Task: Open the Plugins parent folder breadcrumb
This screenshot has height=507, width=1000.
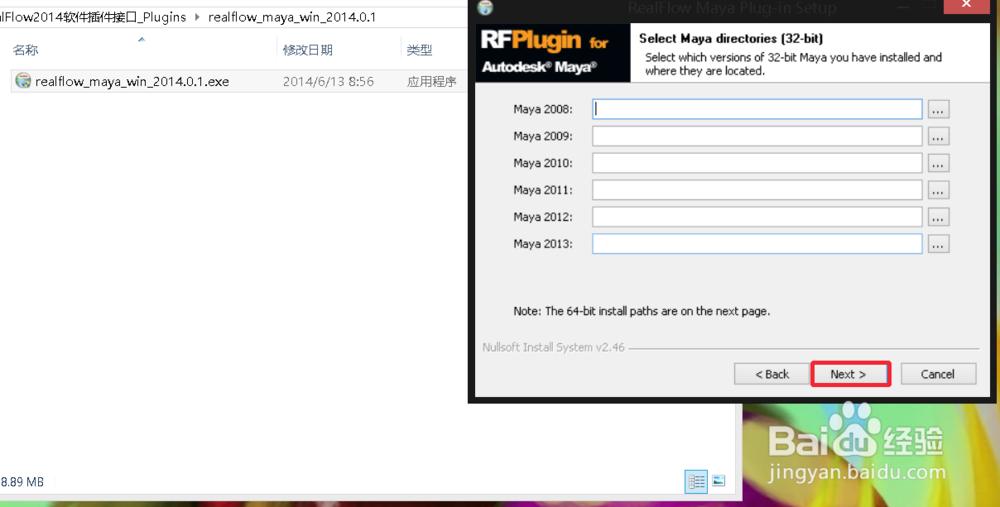Action: (x=93, y=17)
